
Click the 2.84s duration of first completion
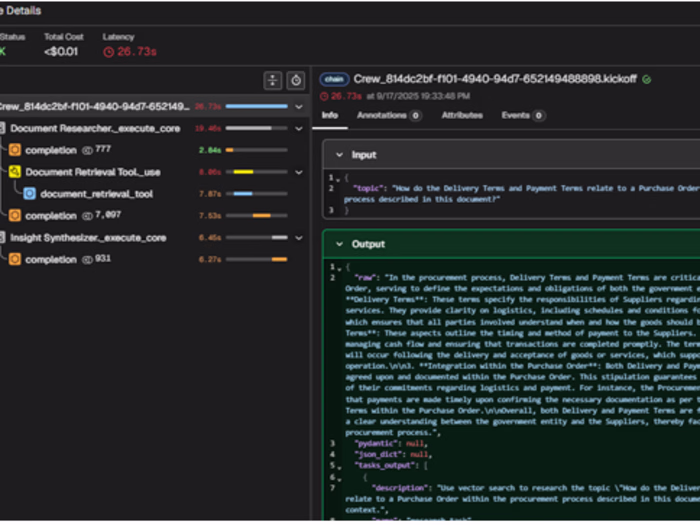[x=210, y=150]
